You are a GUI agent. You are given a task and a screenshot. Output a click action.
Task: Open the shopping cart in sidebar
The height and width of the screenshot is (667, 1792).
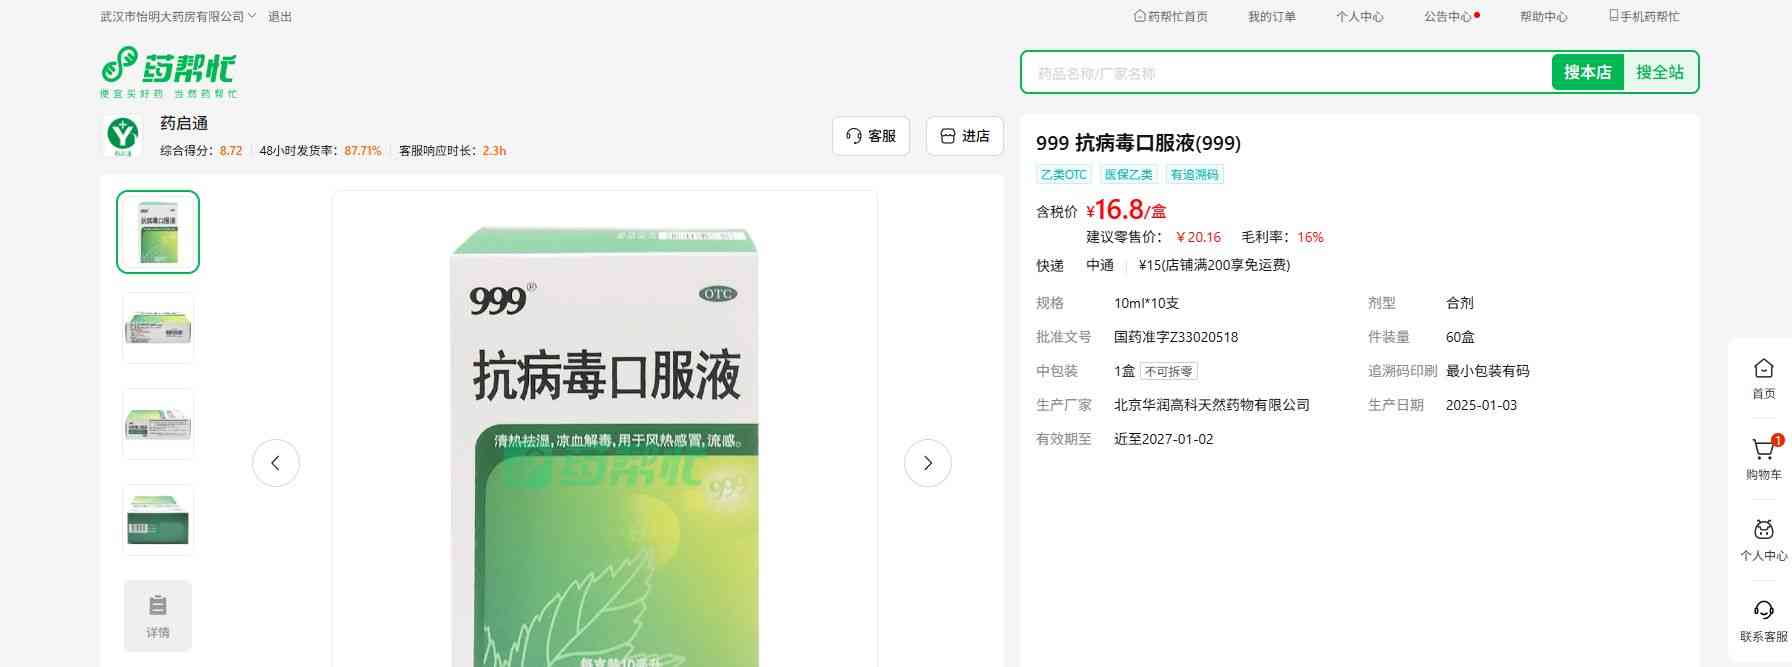pyautogui.click(x=1763, y=451)
